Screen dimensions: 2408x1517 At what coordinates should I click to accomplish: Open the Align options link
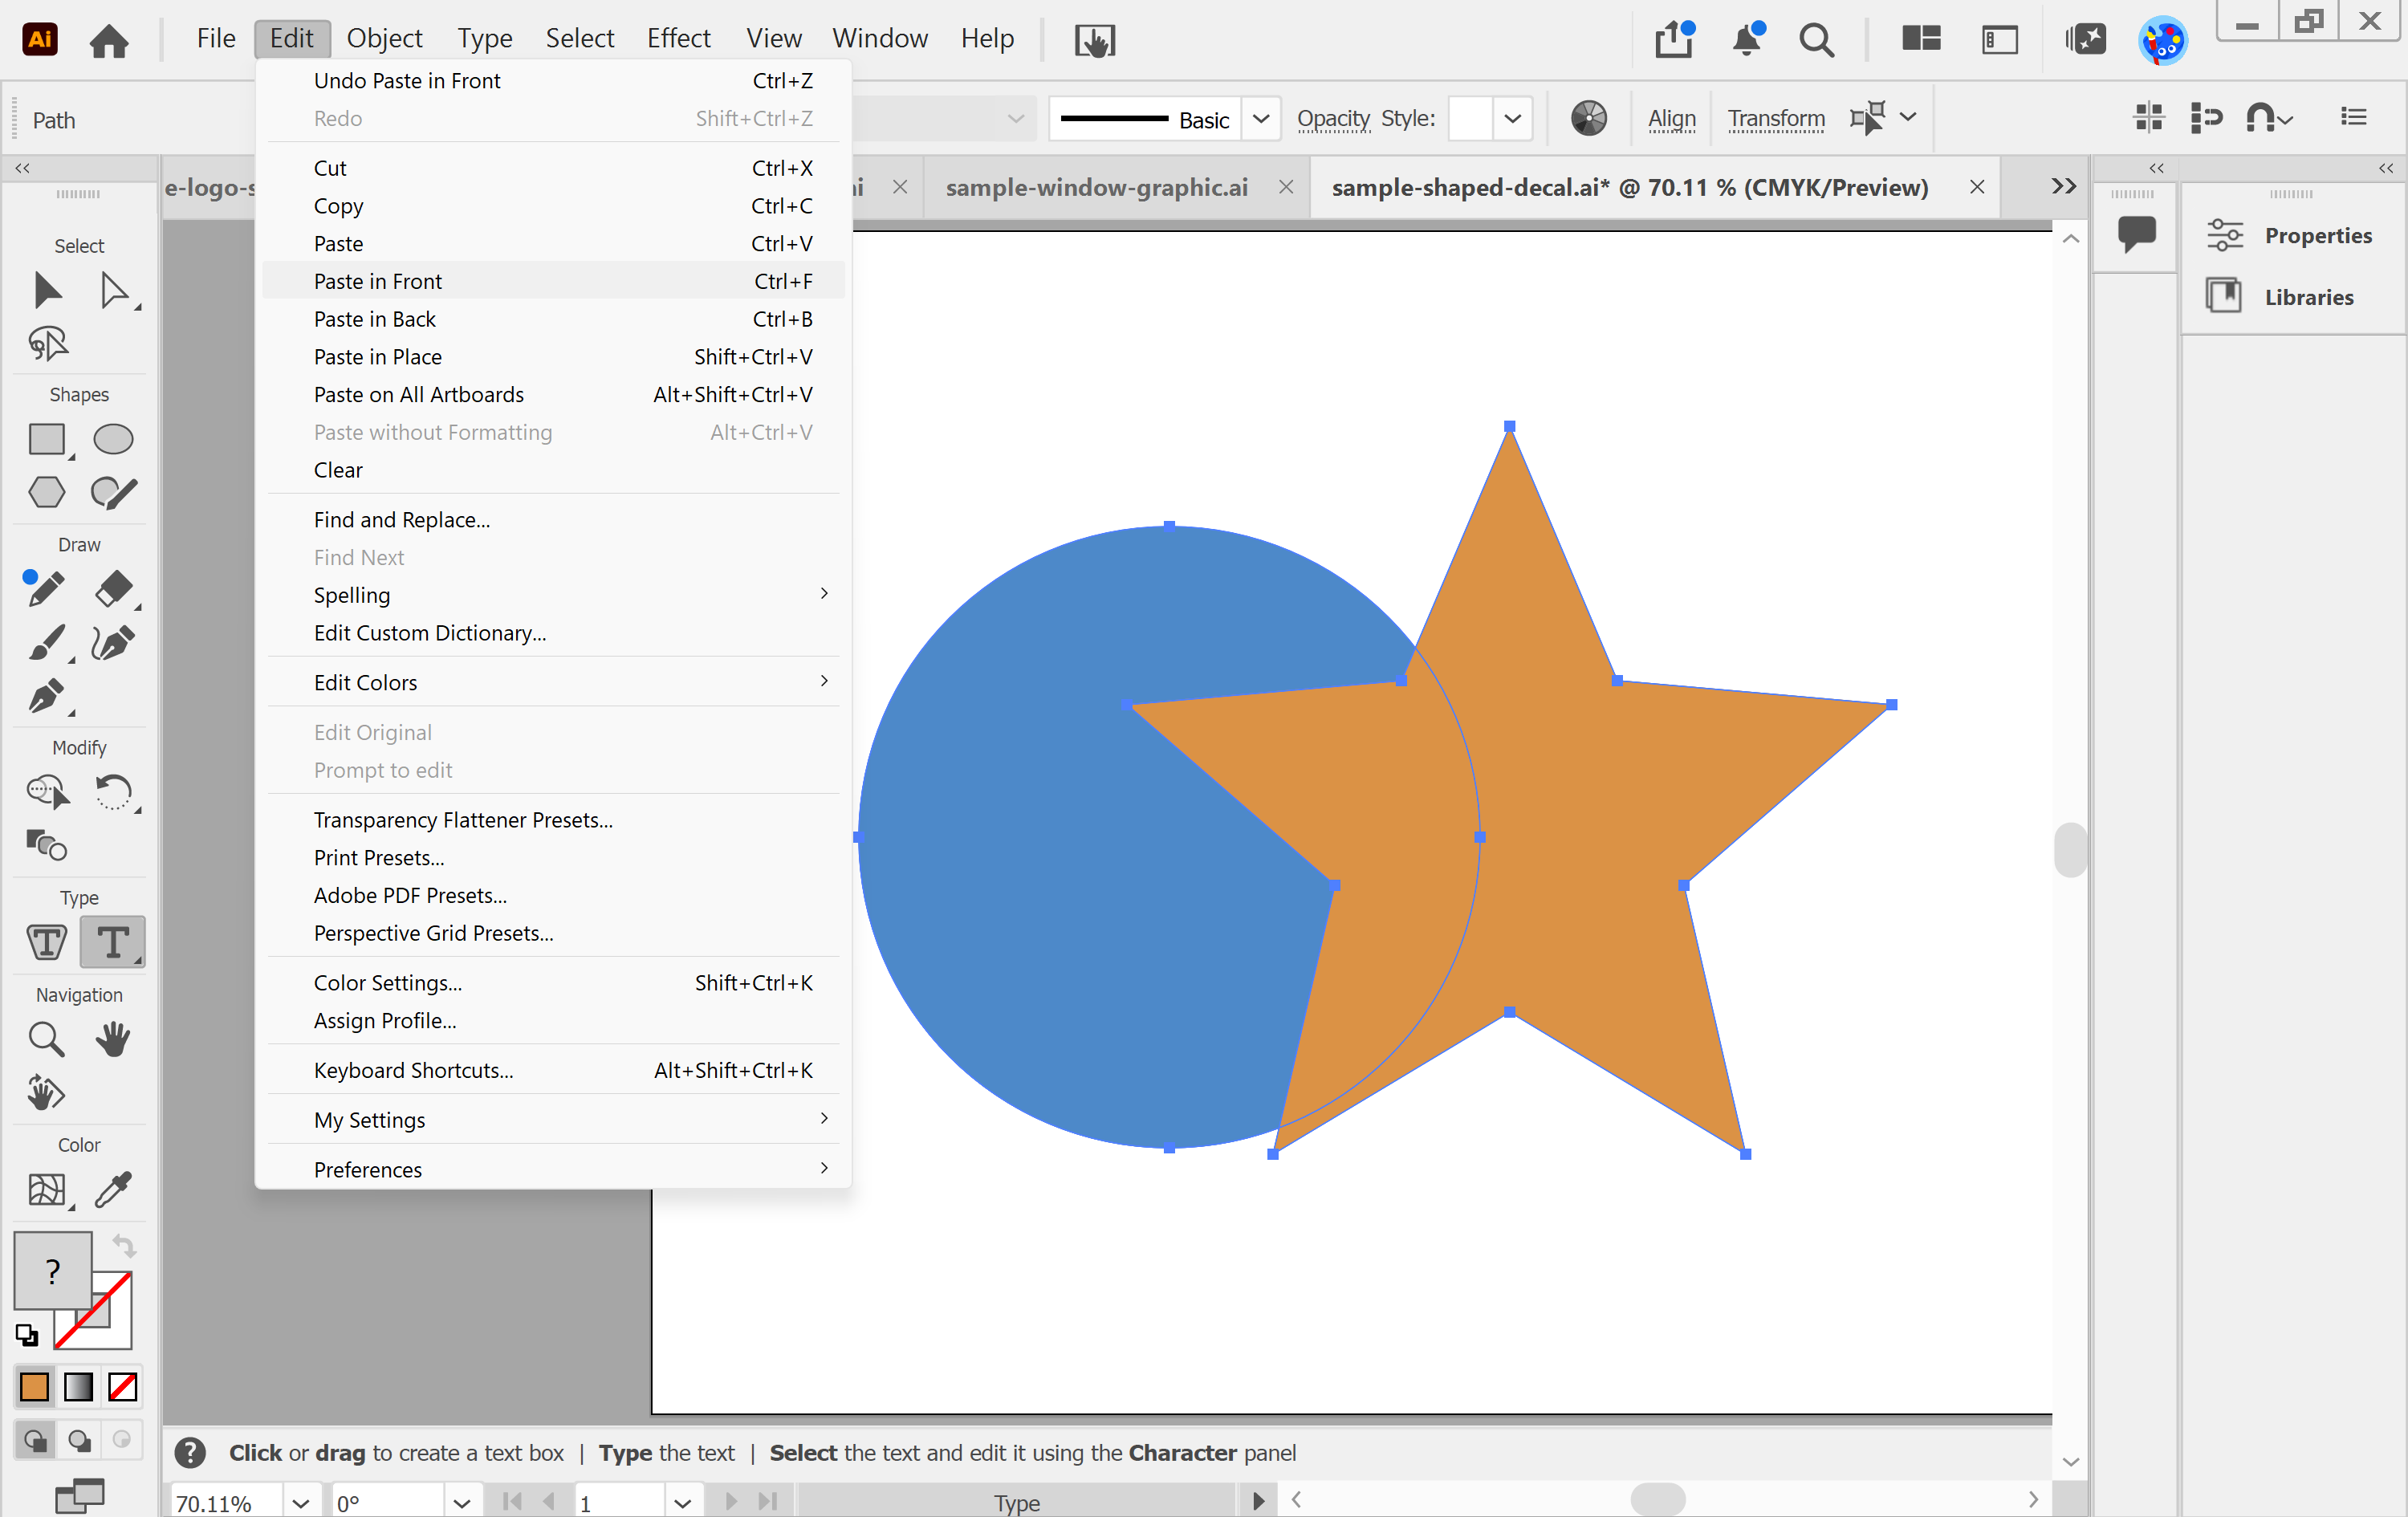coord(1671,119)
